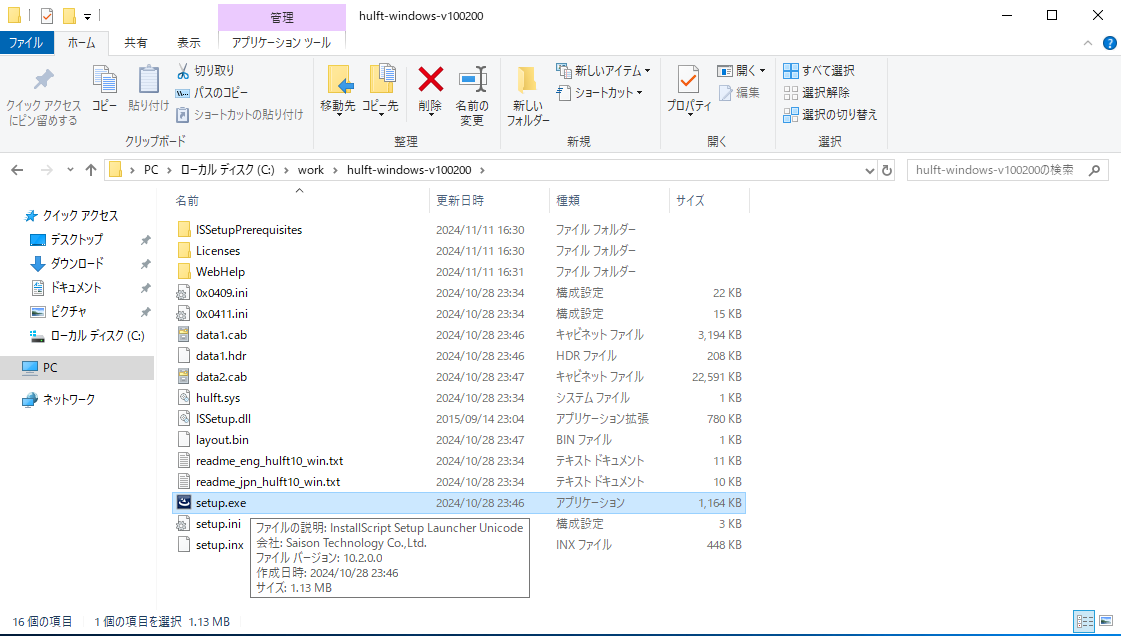Click Invert selection (選択の切り替え)
The height and width of the screenshot is (636, 1121).
830,114
